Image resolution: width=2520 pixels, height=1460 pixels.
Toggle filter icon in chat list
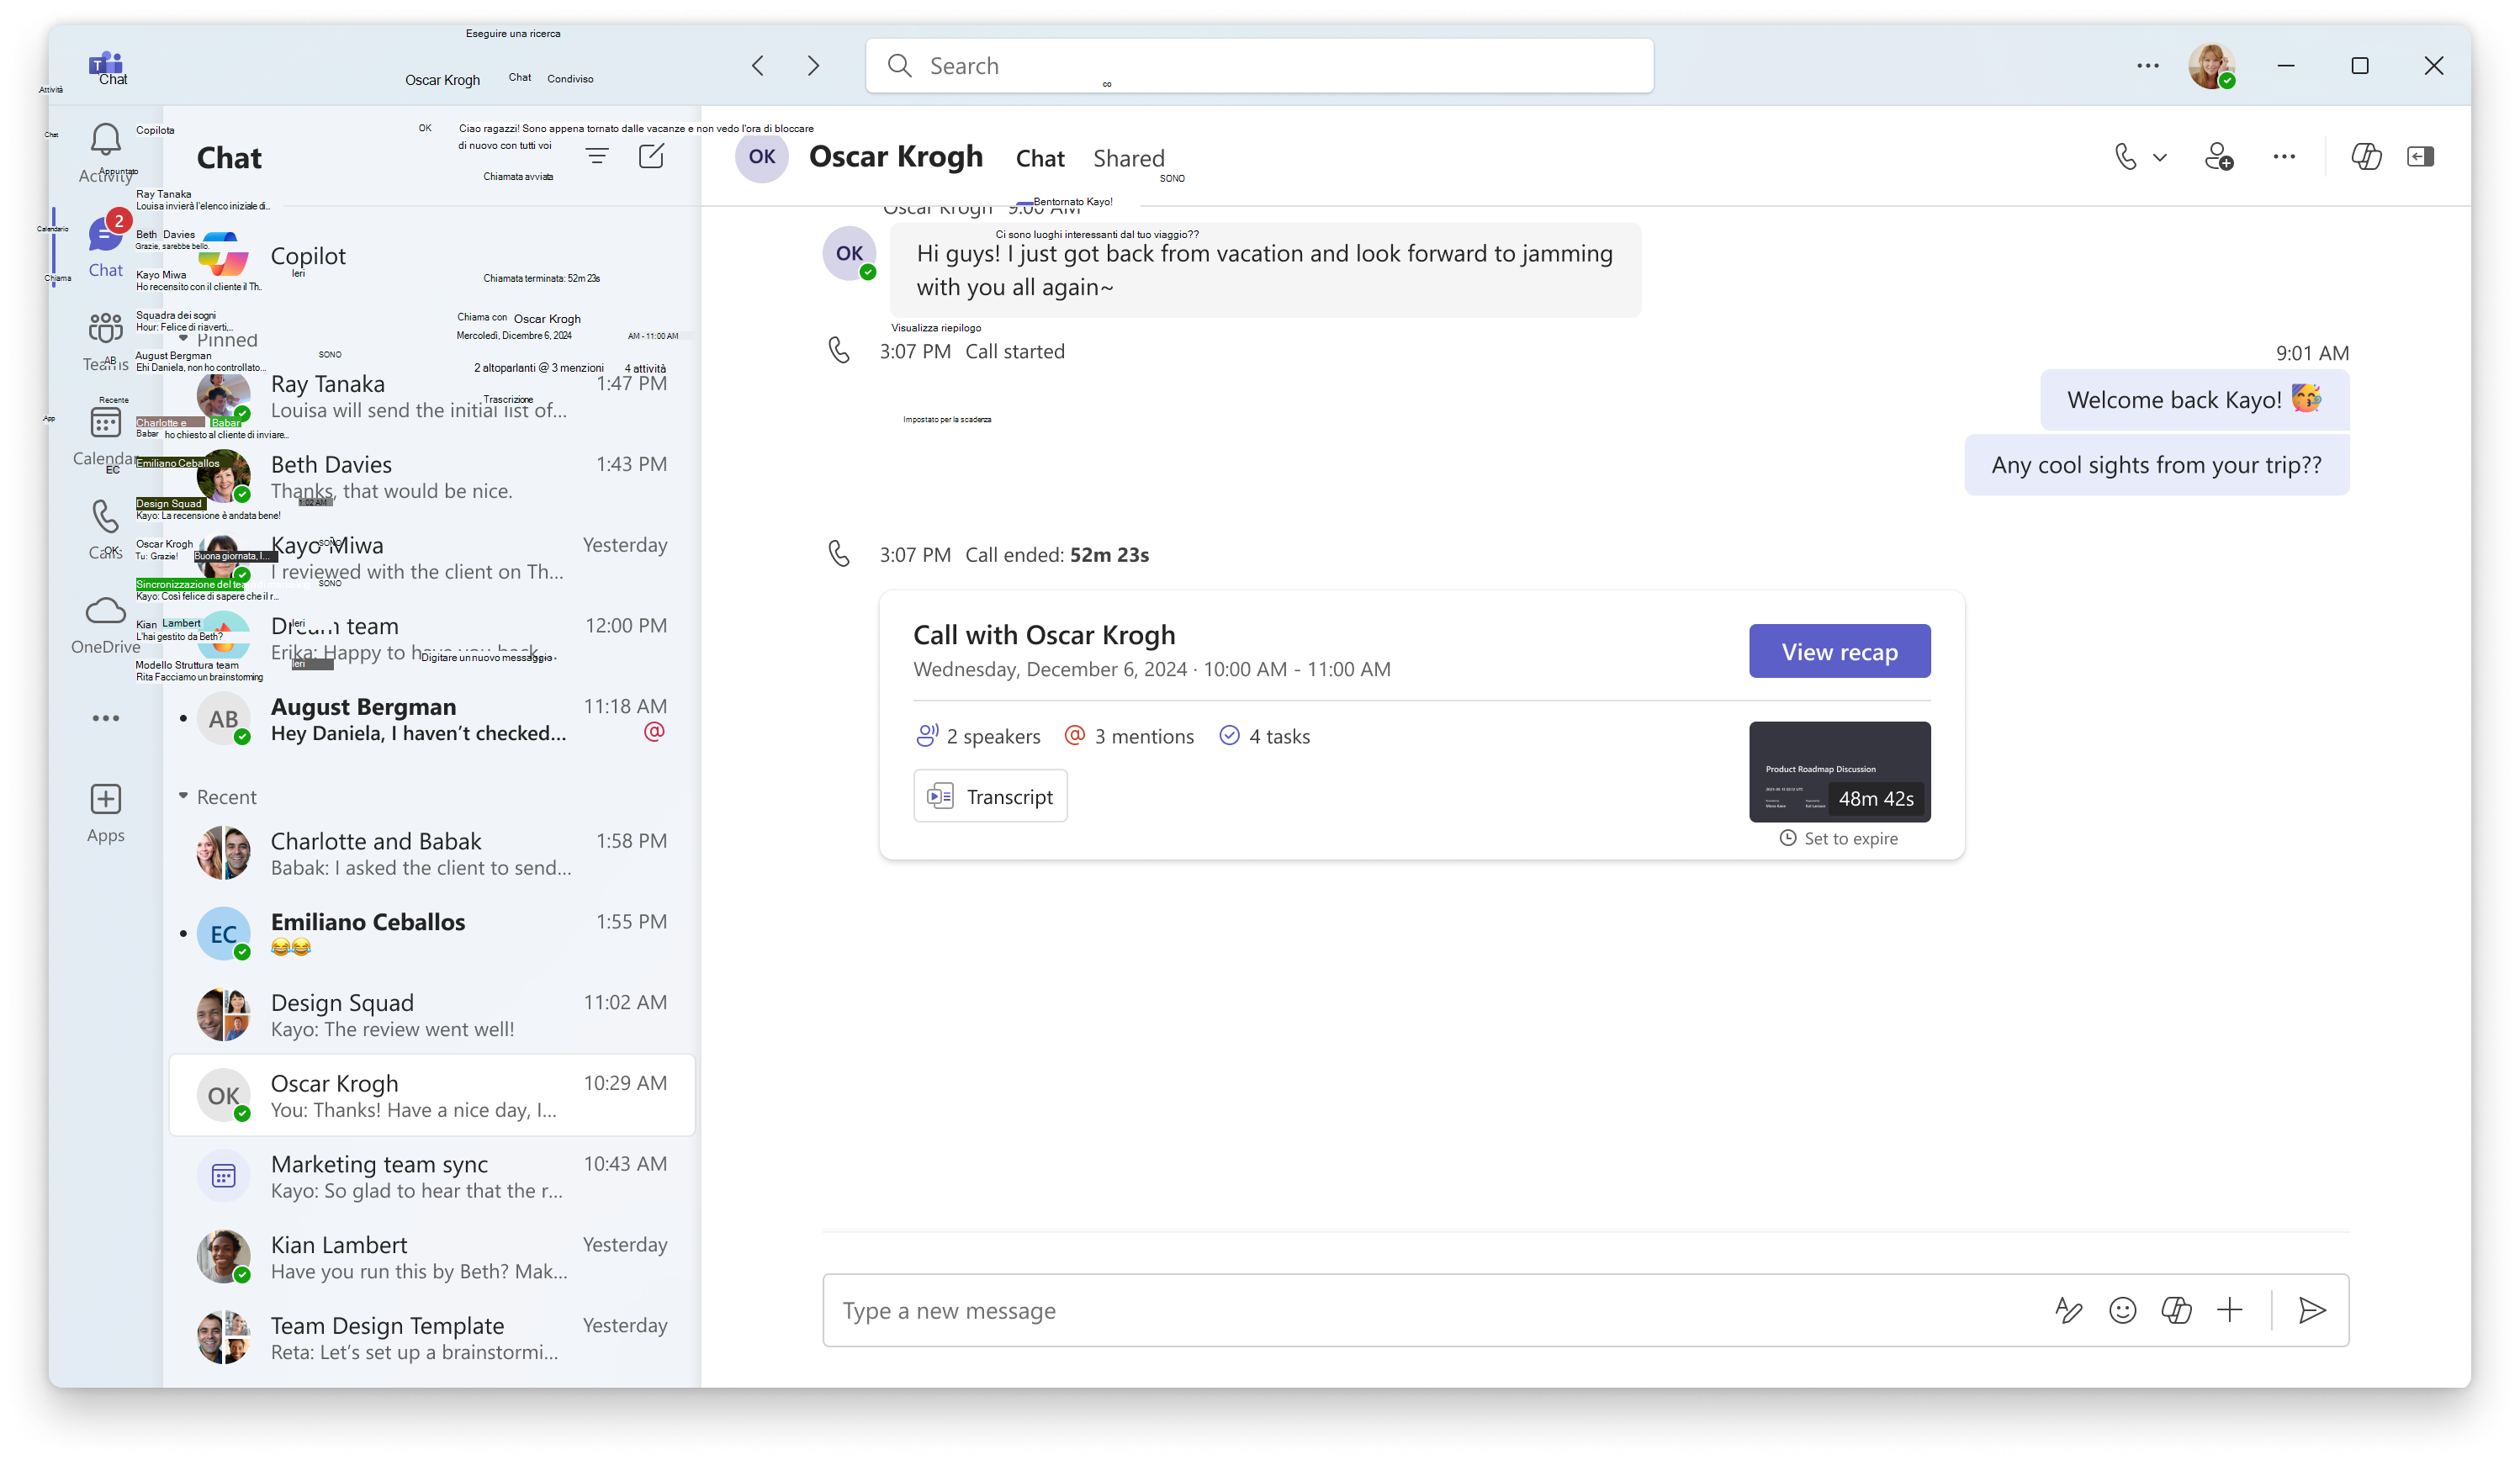[598, 156]
